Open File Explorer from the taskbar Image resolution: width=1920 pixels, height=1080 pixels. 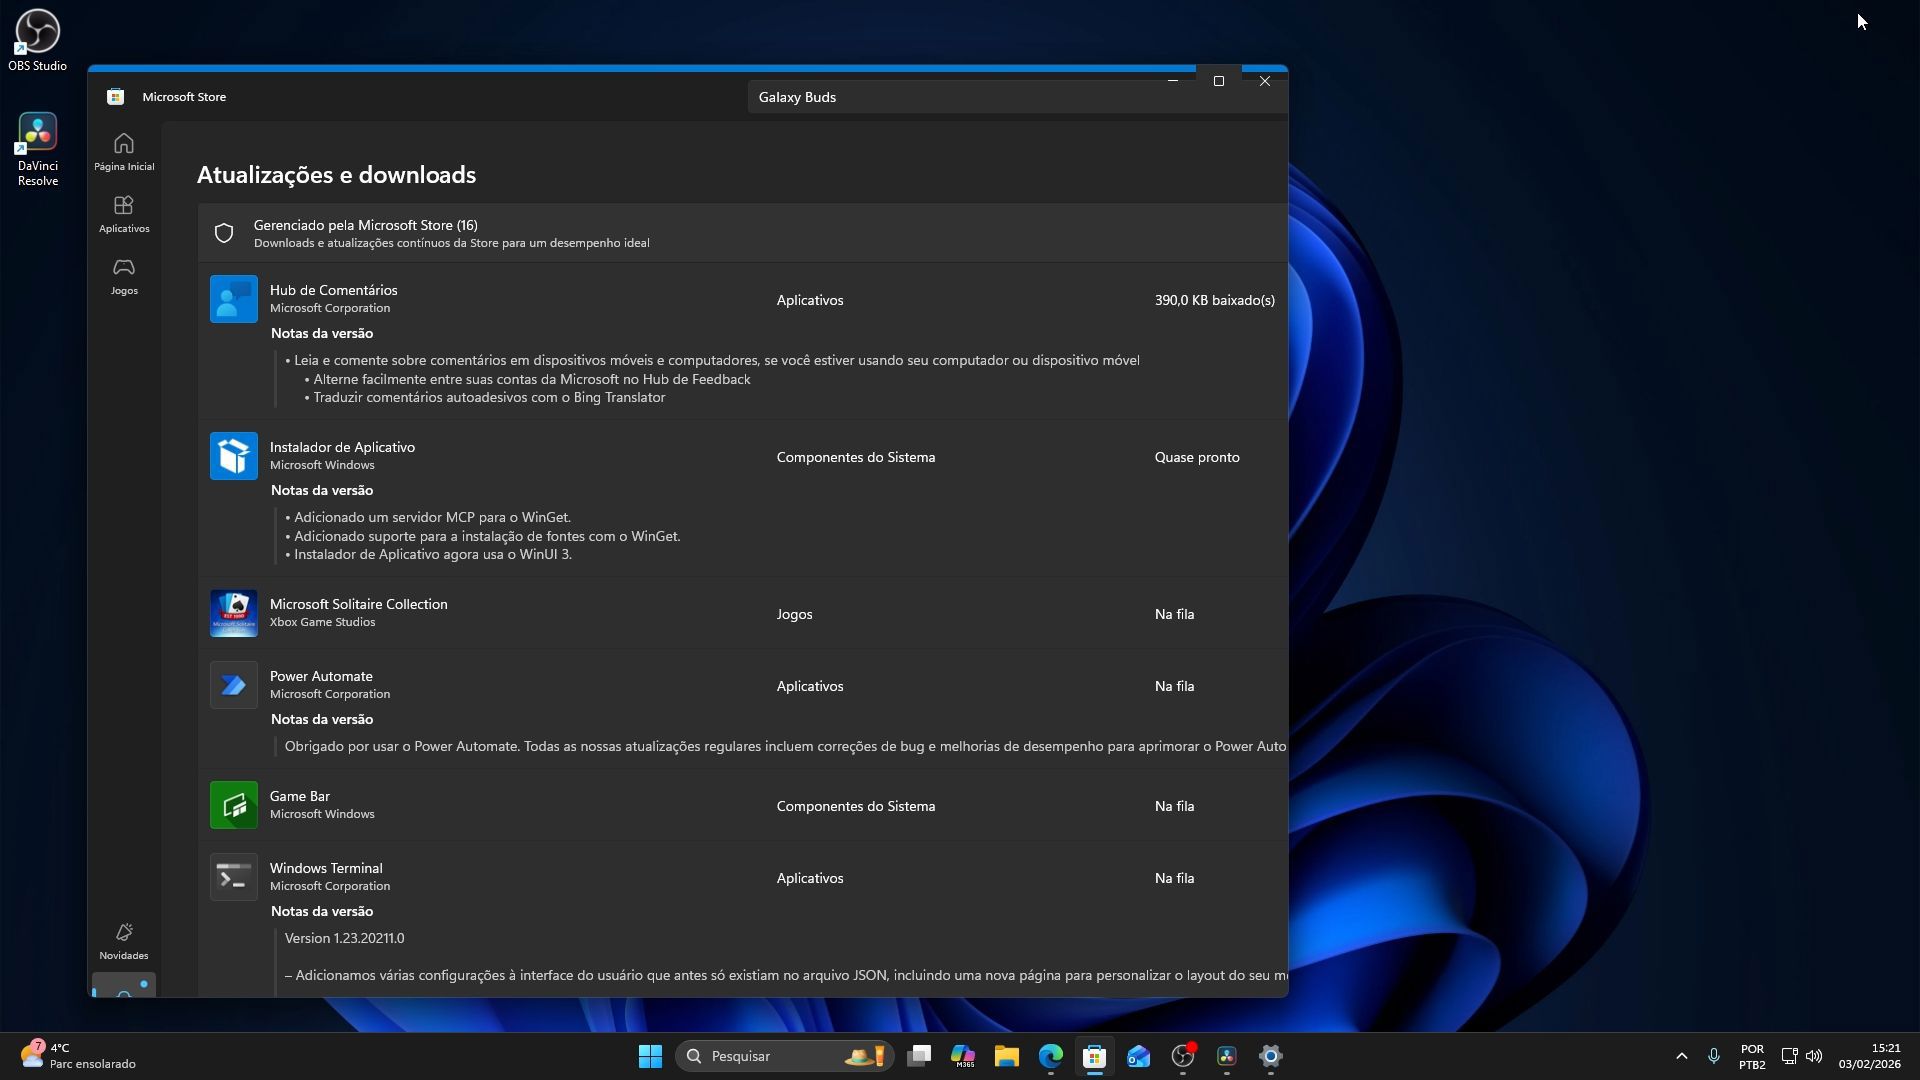(x=1006, y=1056)
